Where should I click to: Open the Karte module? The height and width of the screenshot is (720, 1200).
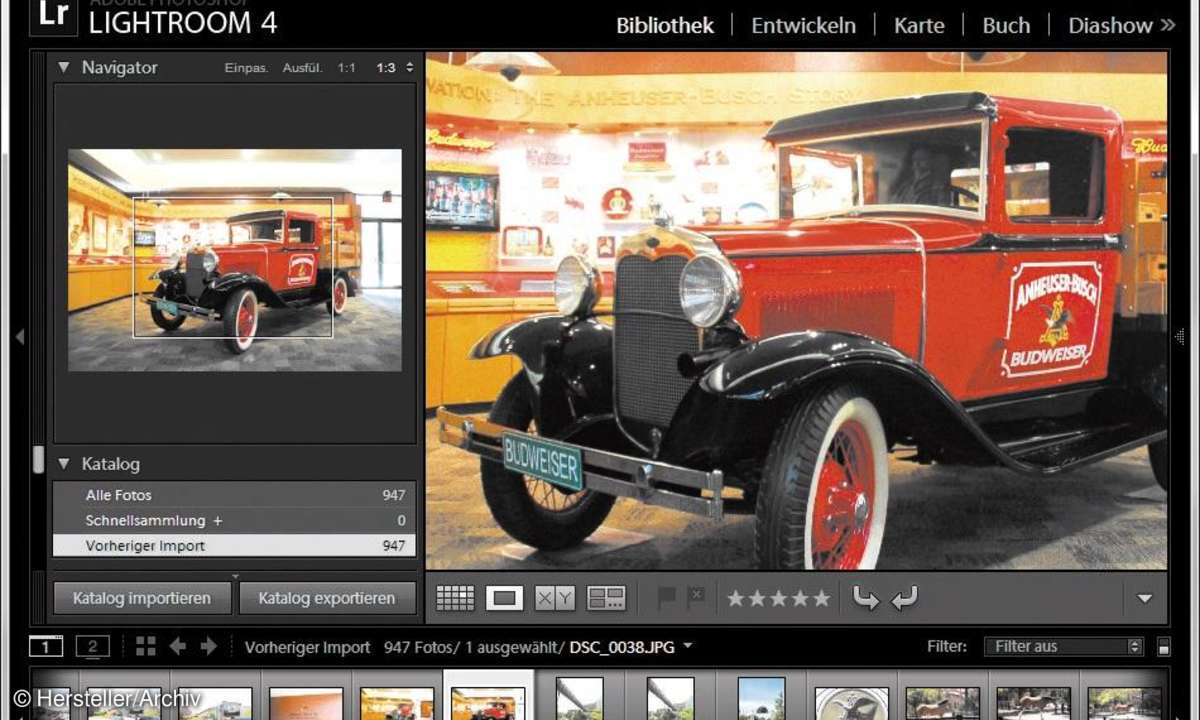tap(919, 26)
